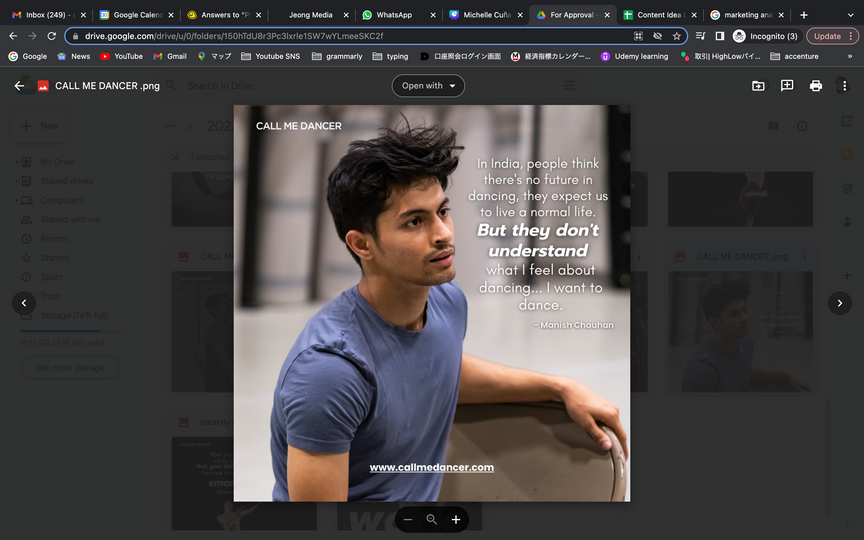This screenshot has width=864, height=540.
Task: Switch to the Jeong Media tab
Action: coord(310,15)
